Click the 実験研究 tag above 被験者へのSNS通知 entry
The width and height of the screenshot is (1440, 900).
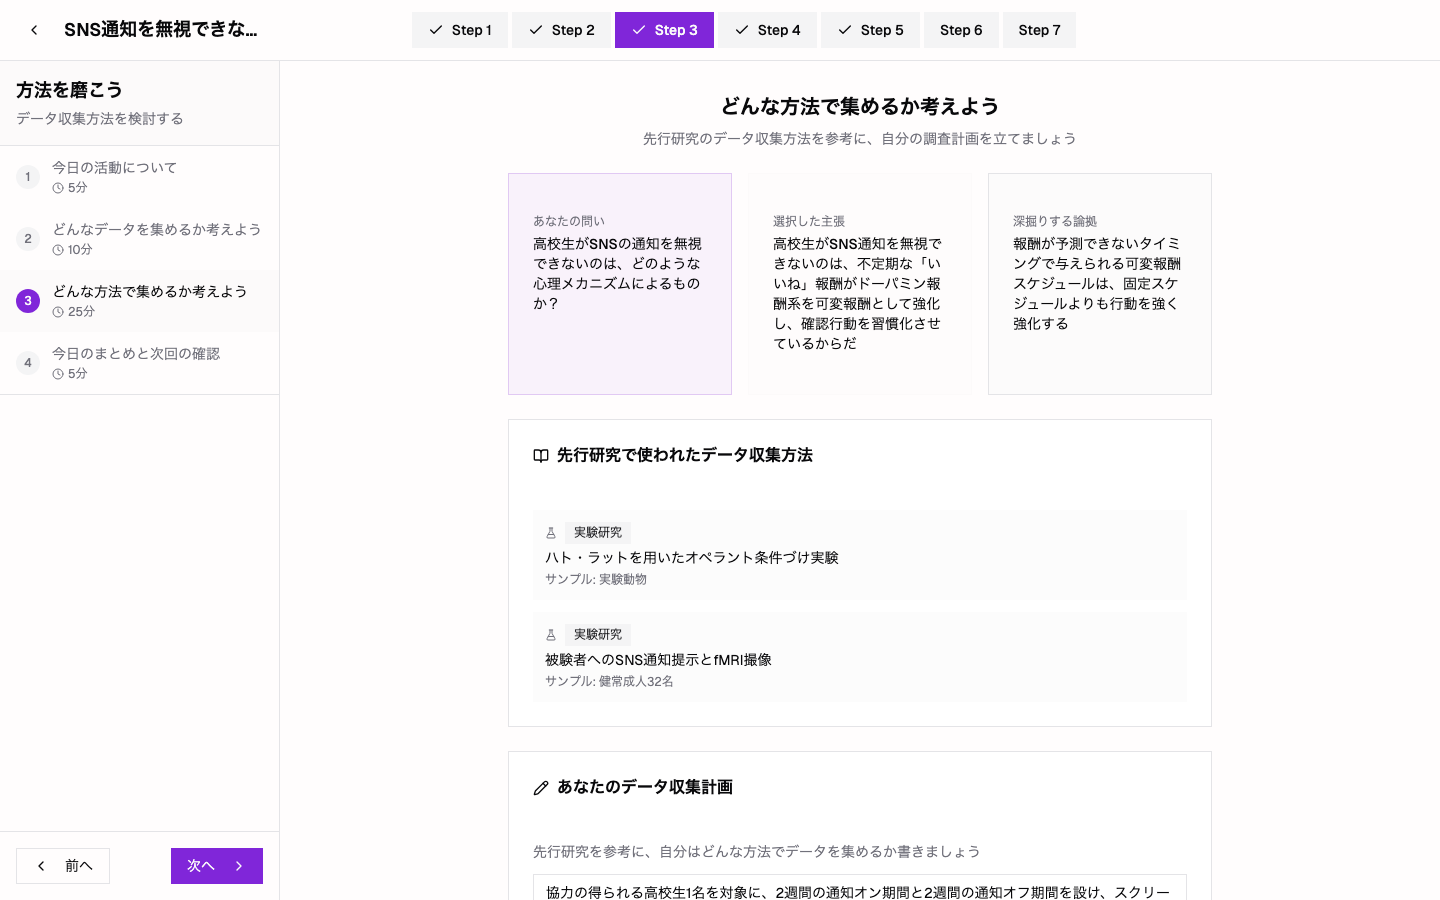[598, 635]
